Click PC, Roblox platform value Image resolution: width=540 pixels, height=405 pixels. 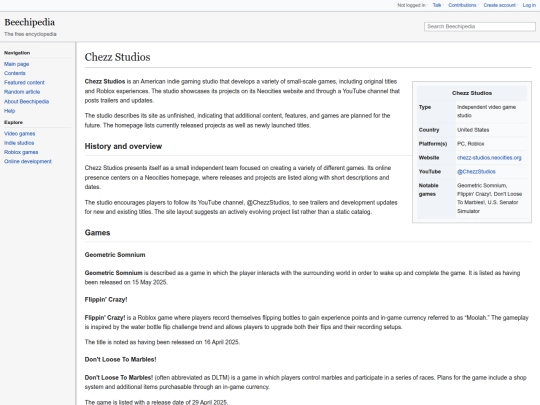[470, 144]
